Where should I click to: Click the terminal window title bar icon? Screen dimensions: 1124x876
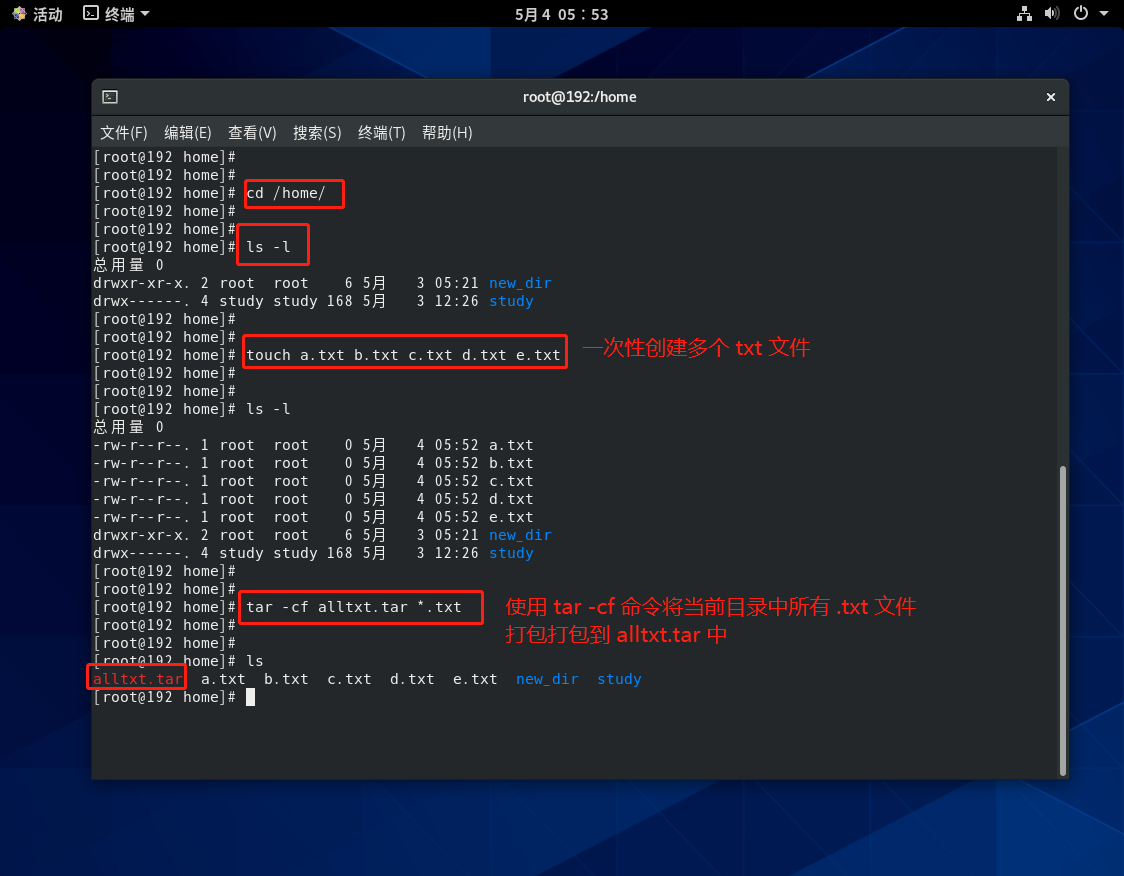coord(110,97)
